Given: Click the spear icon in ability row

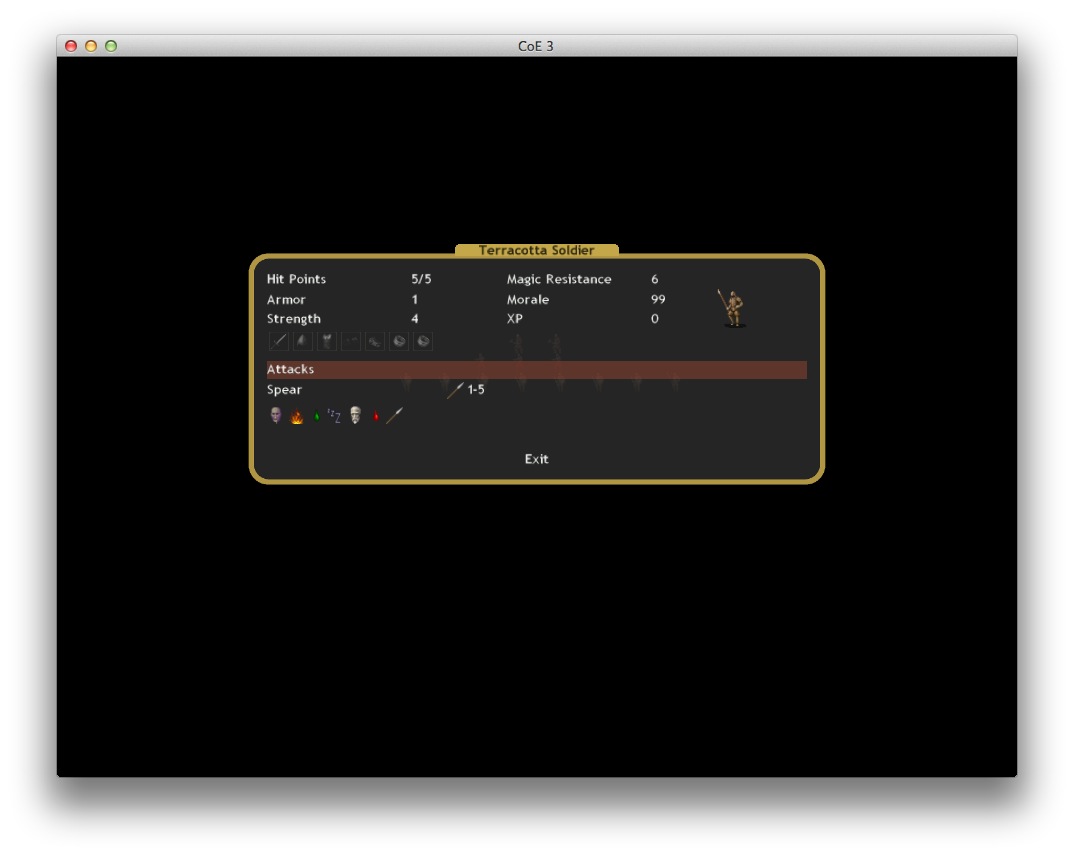Looking at the screenshot, I should [x=395, y=415].
